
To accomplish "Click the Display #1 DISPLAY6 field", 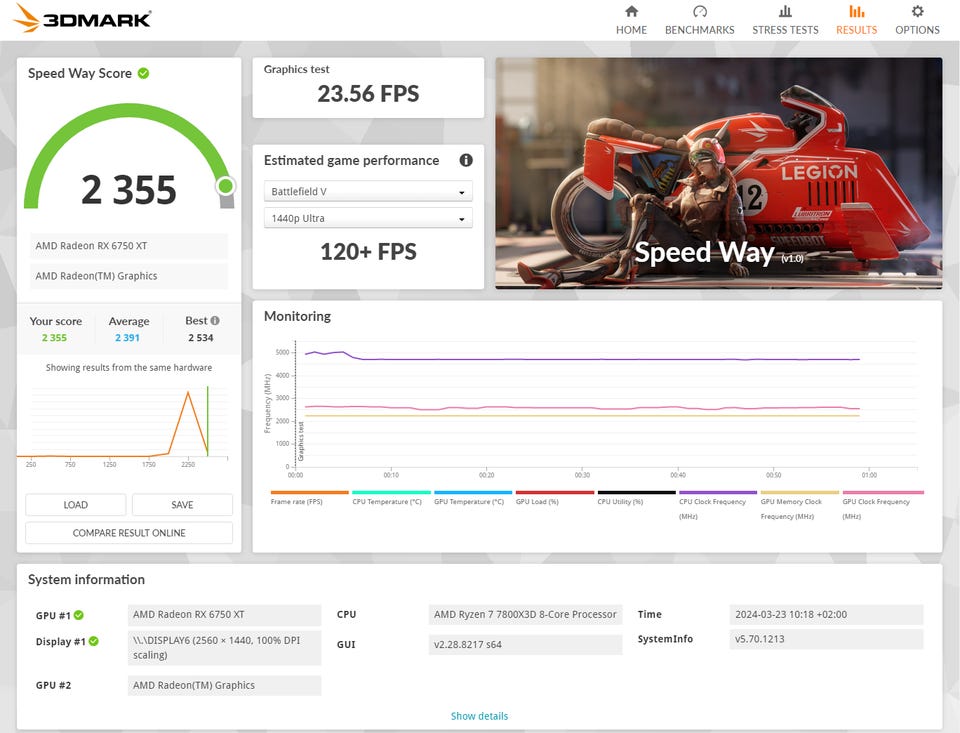I will 224,648.
